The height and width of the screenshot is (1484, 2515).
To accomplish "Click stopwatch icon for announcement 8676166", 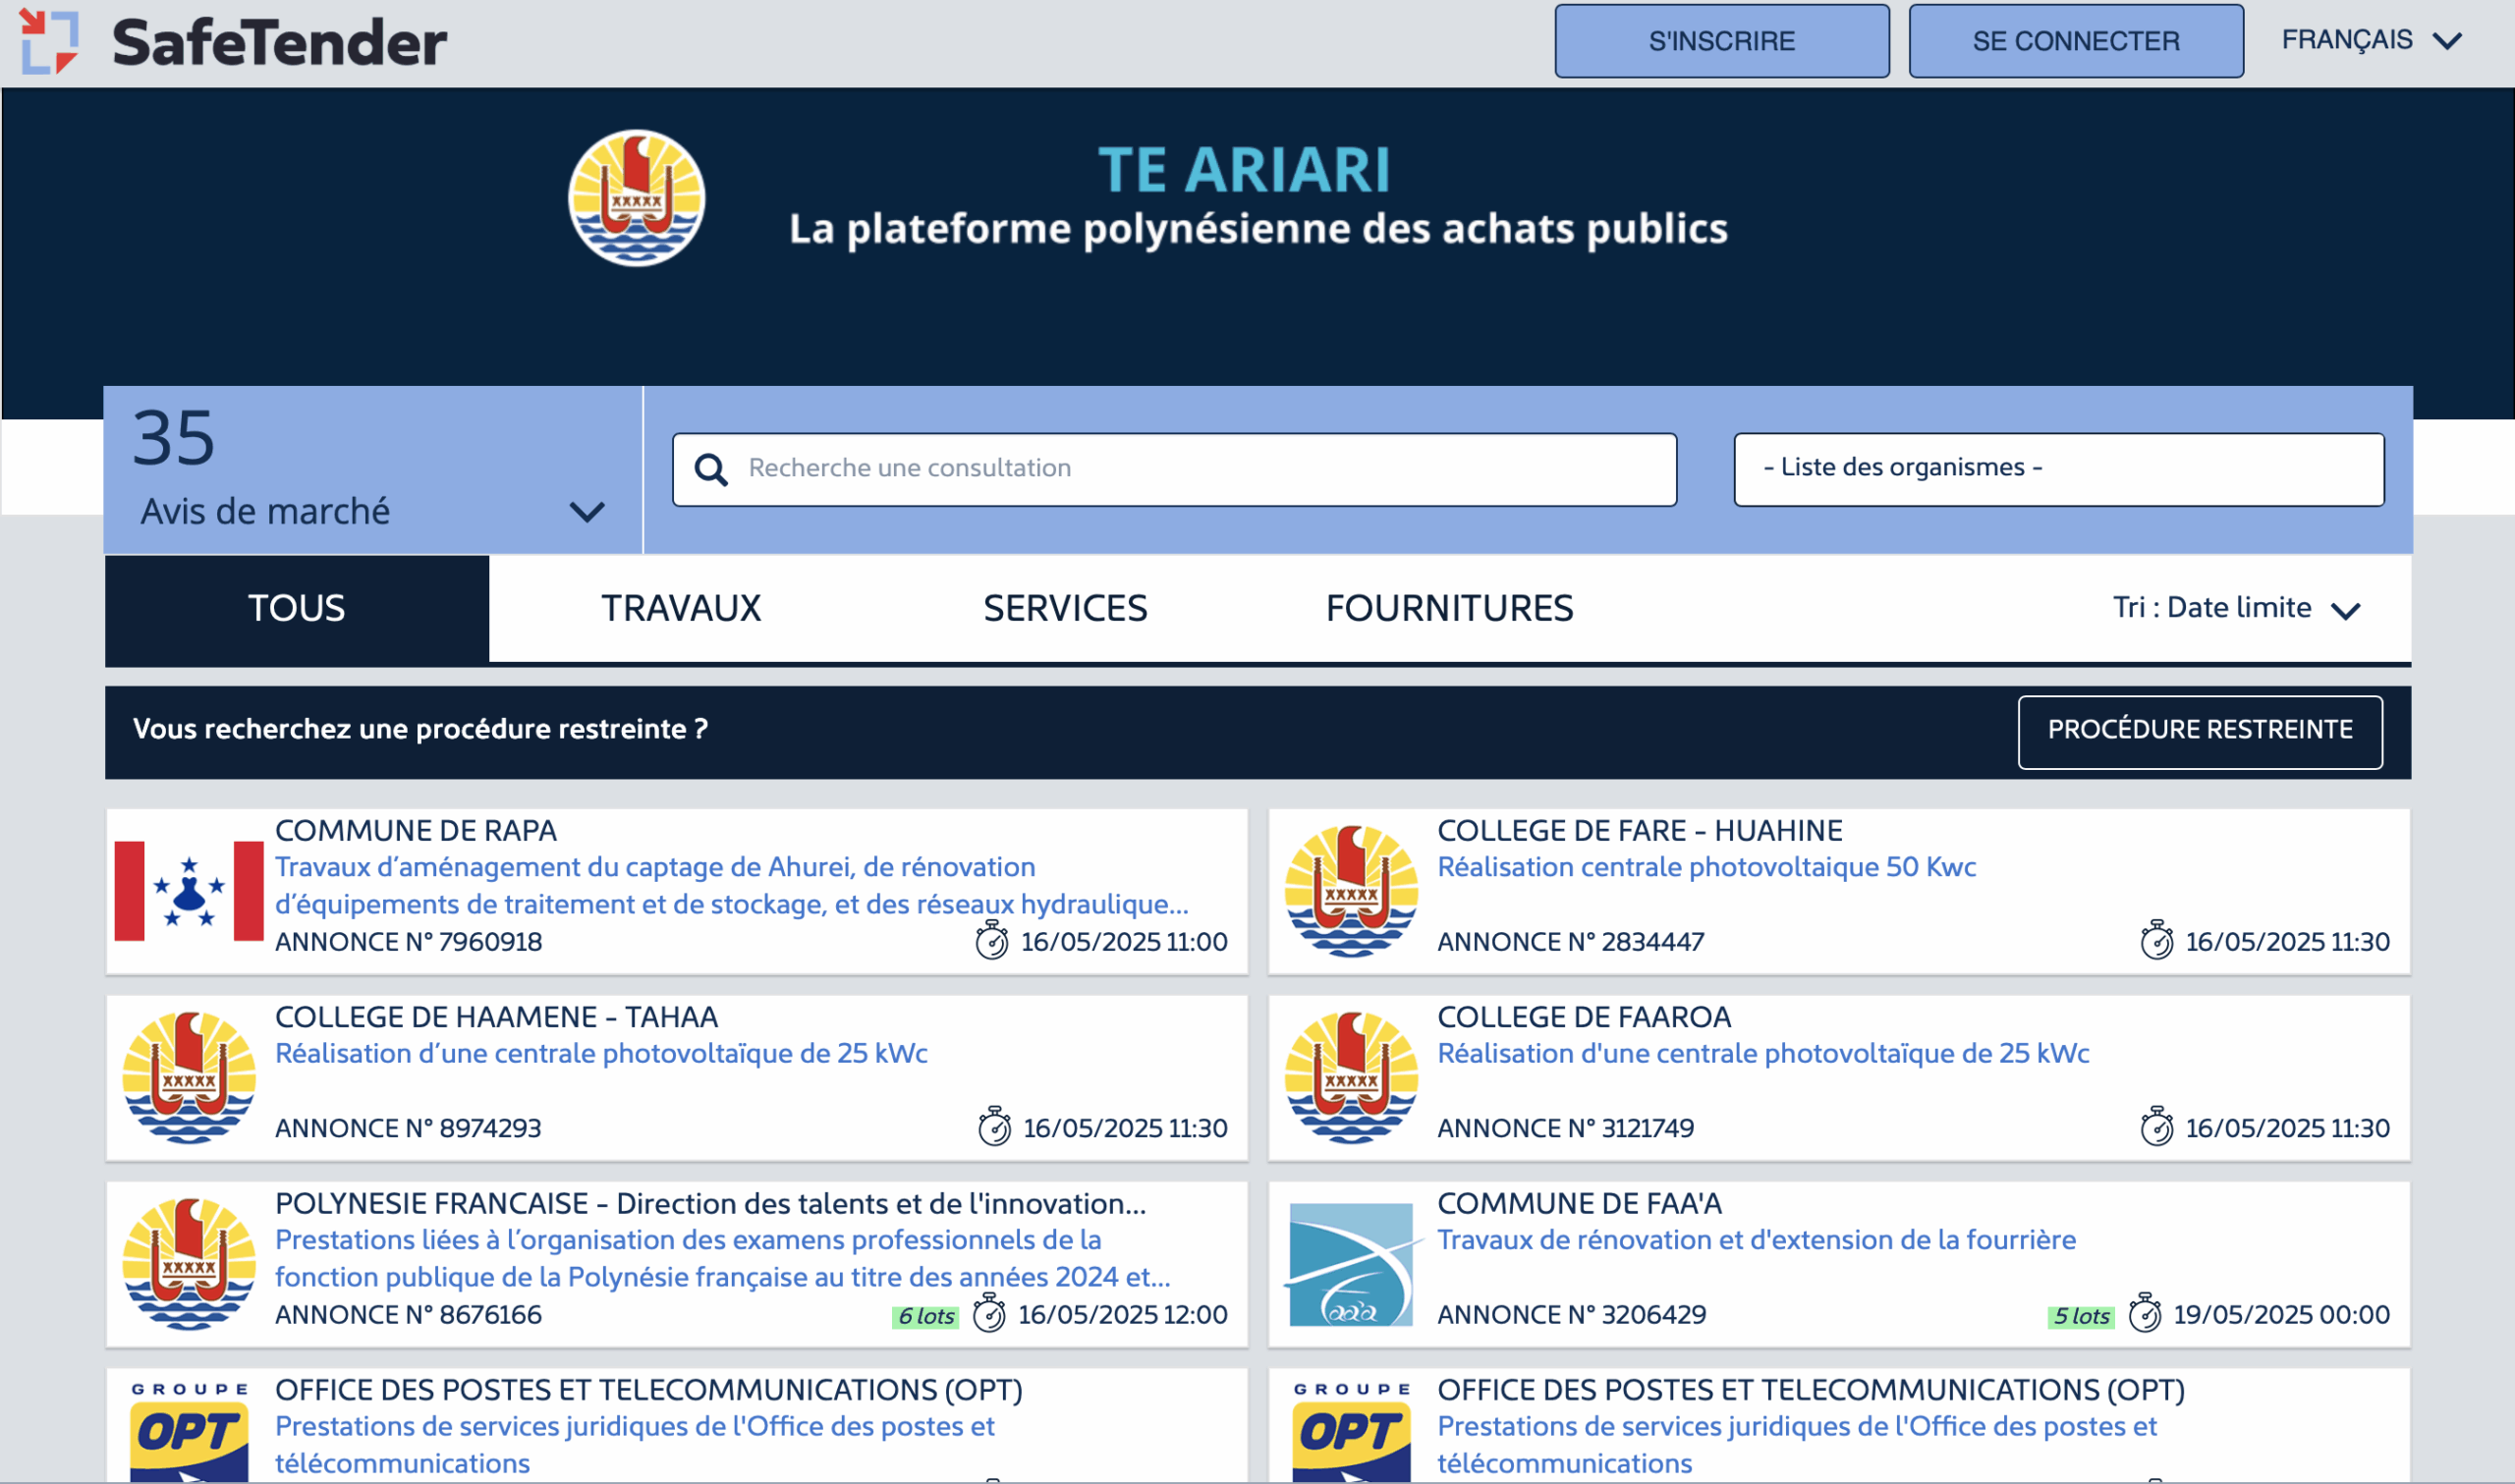I will coord(989,1313).
